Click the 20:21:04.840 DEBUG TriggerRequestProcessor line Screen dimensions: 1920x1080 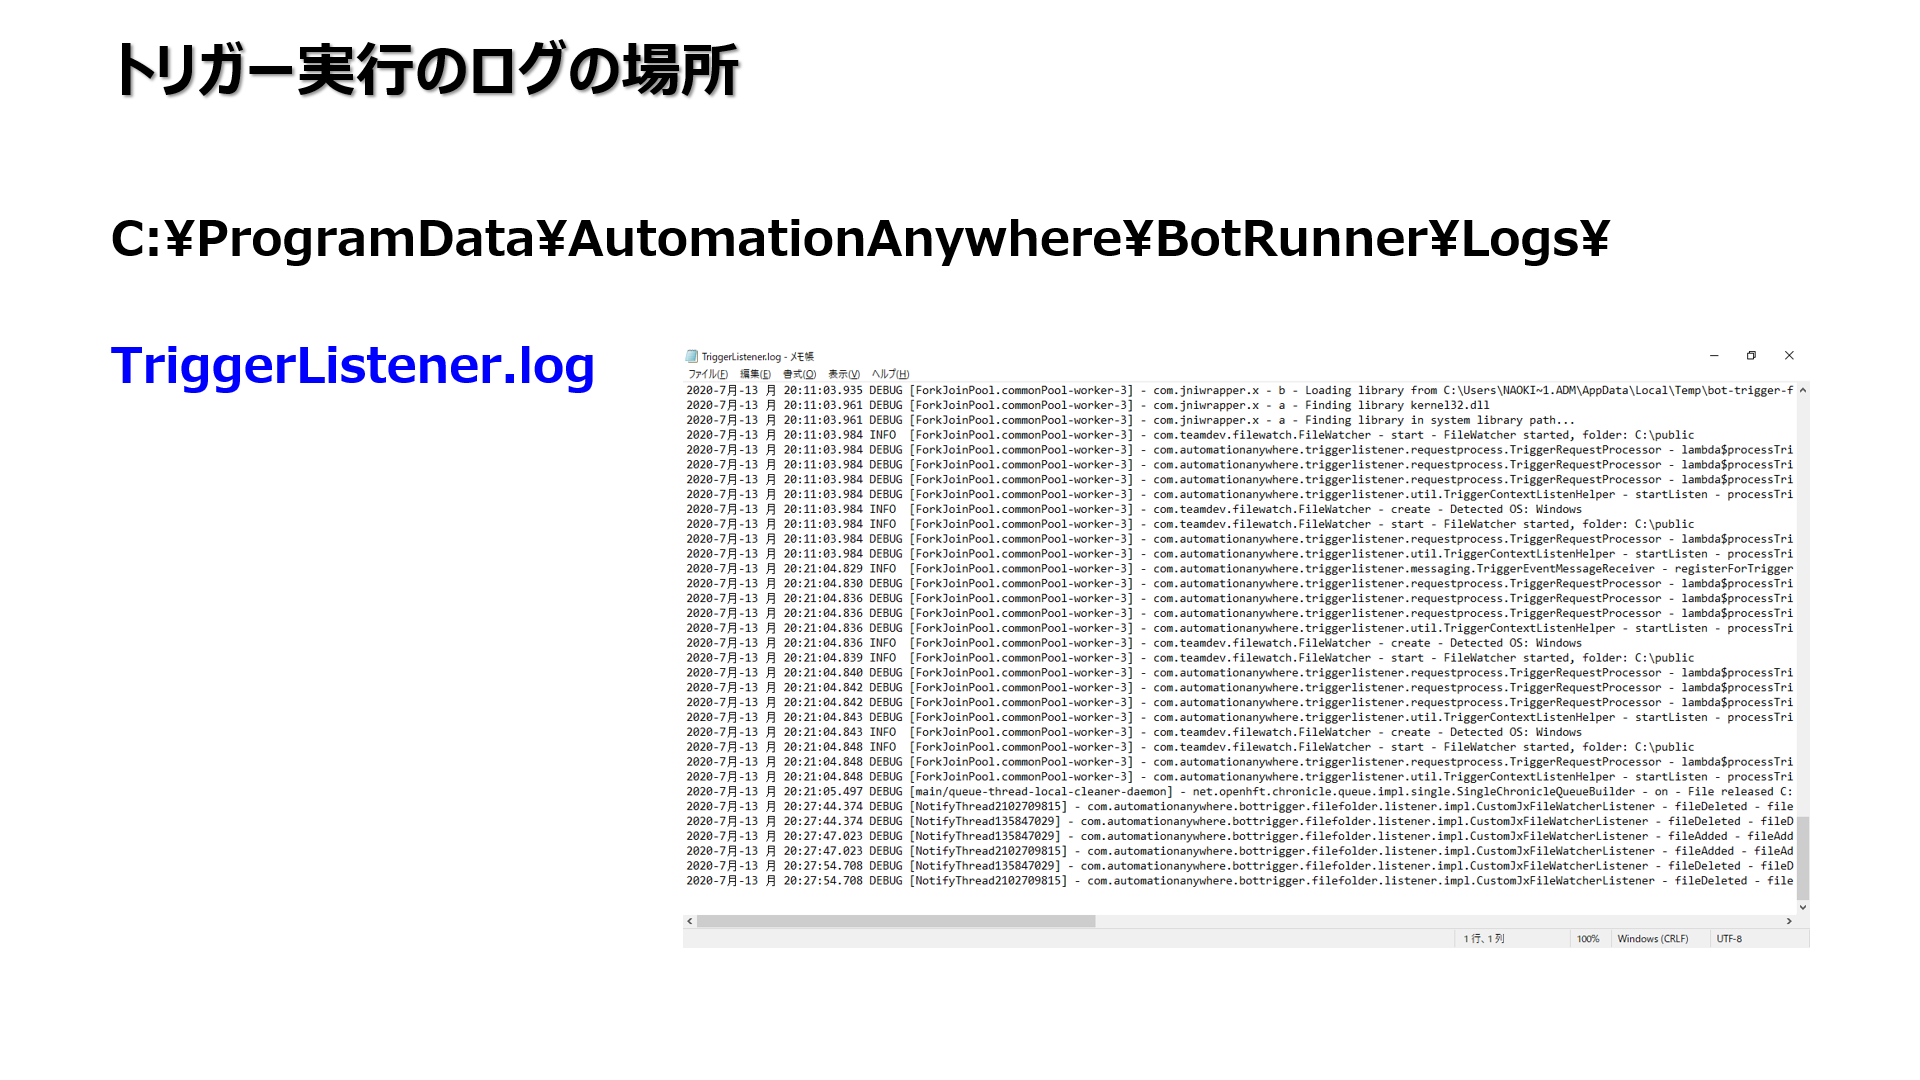coord(1240,673)
